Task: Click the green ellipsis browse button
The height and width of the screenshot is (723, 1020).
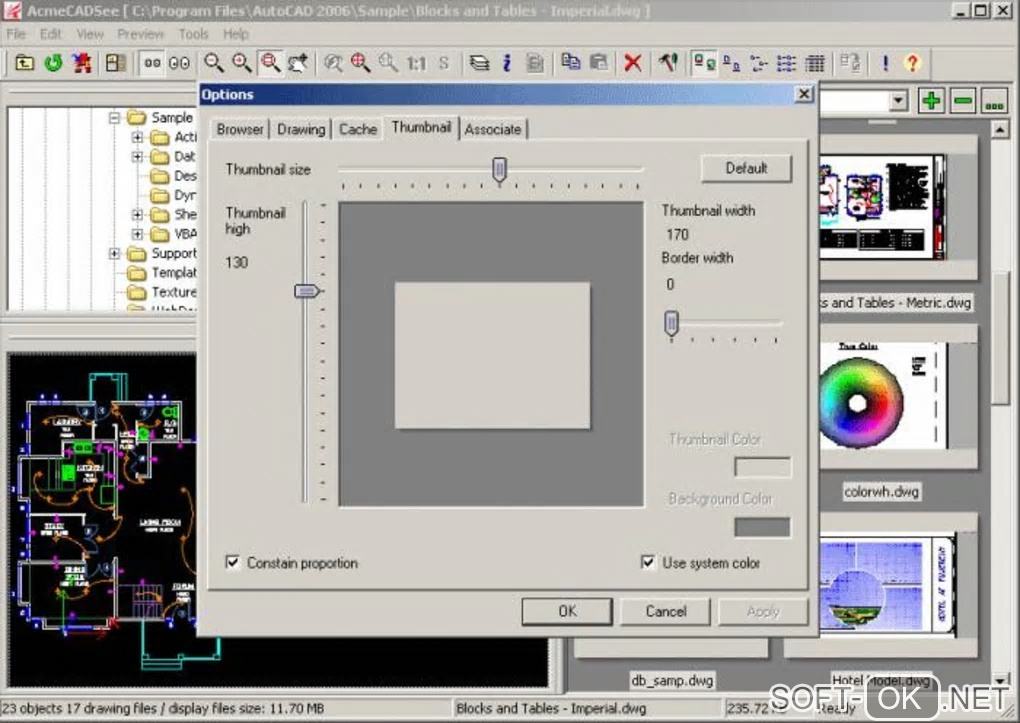Action: (x=994, y=101)
